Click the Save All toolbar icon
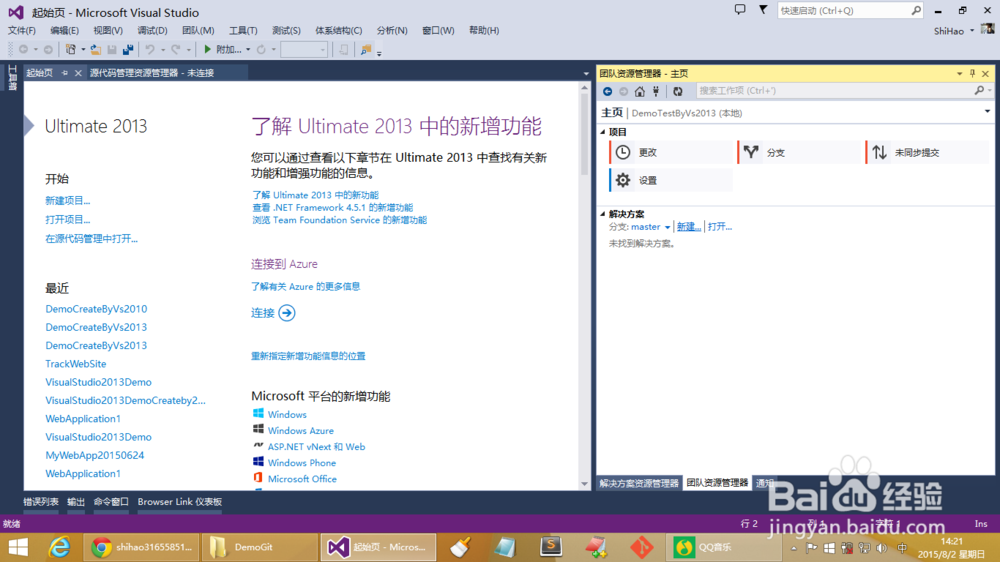This screenshot has width=1000, height=562. point(128,49)
